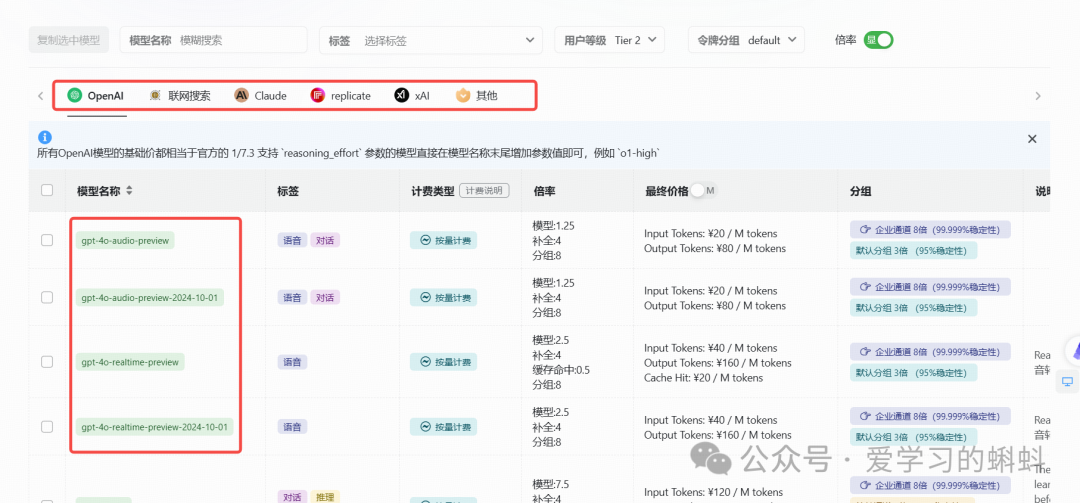Open the OpenAI provider tab
The image size is (1080, 503).
(96, 96)
